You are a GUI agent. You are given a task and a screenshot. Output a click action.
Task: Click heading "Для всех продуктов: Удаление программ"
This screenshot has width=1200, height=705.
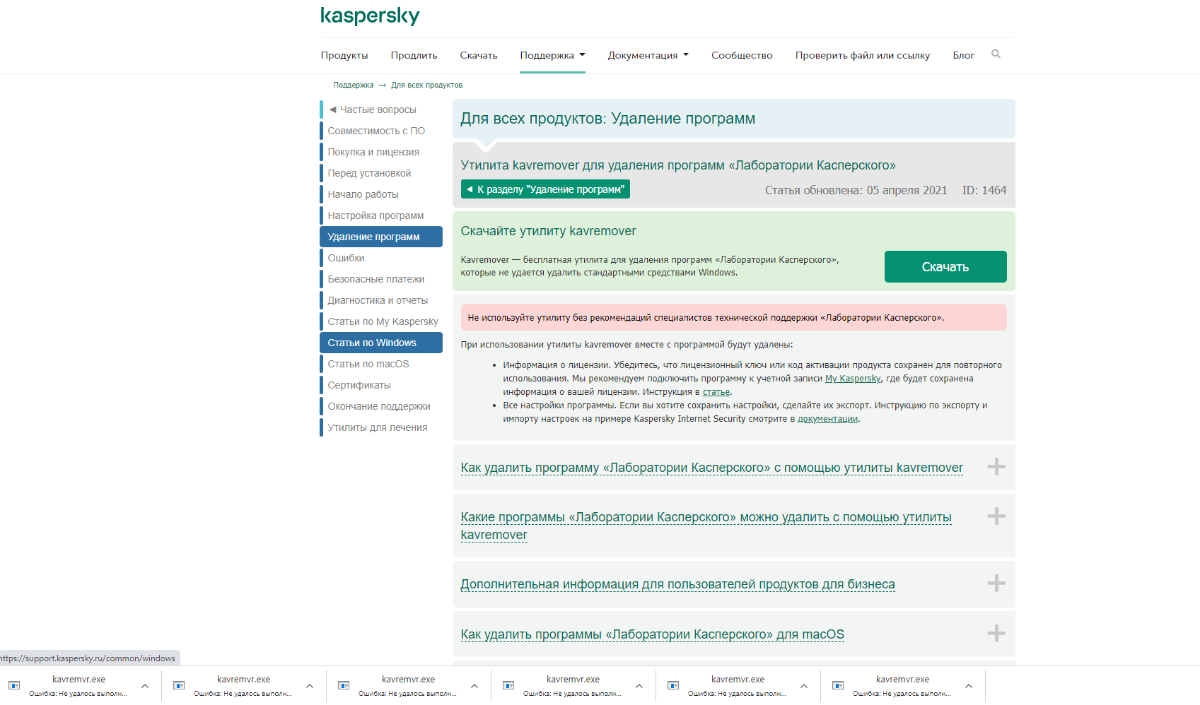click(x=608, y=119)
